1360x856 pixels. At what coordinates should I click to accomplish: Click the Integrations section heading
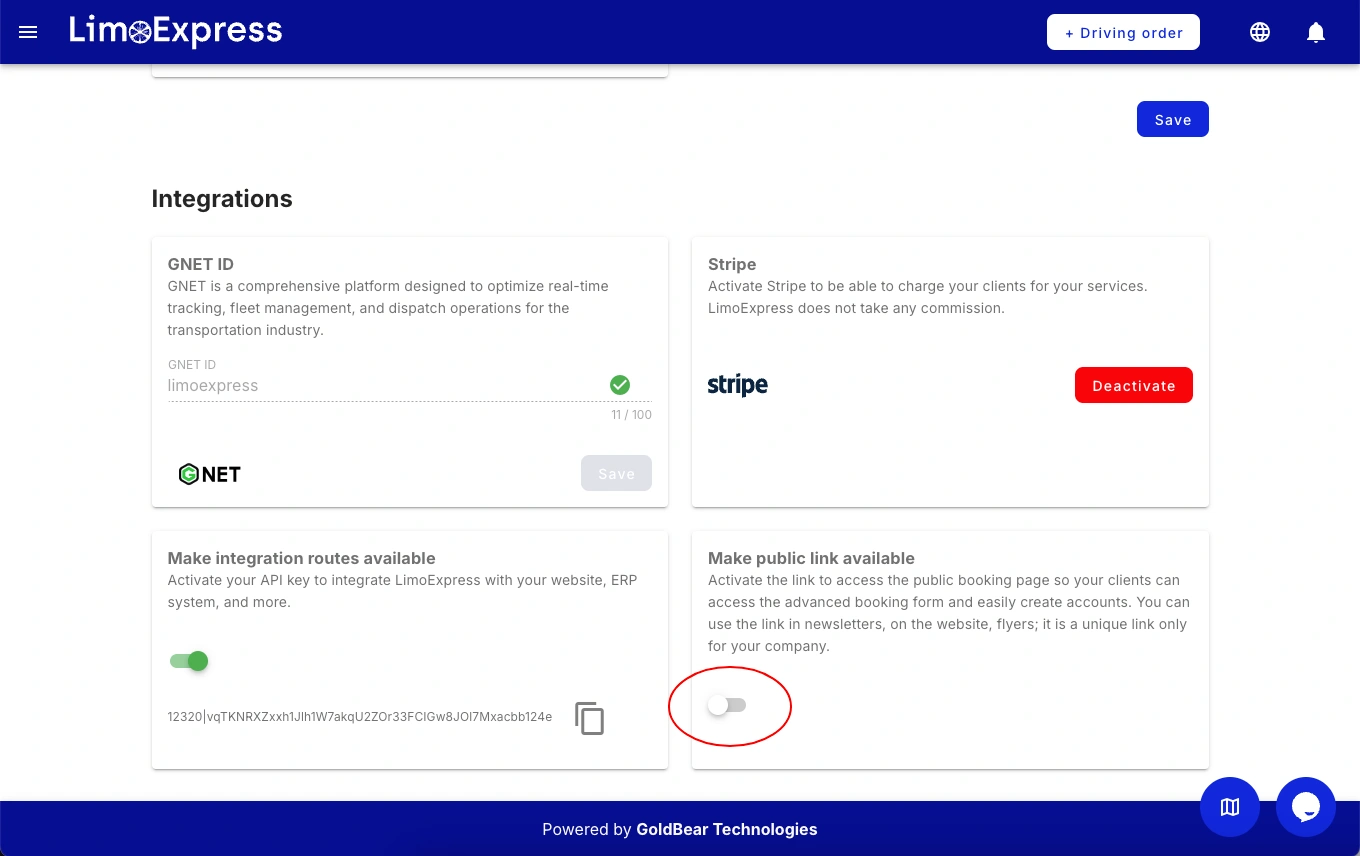pyautogui.click(x=222, y=199)
